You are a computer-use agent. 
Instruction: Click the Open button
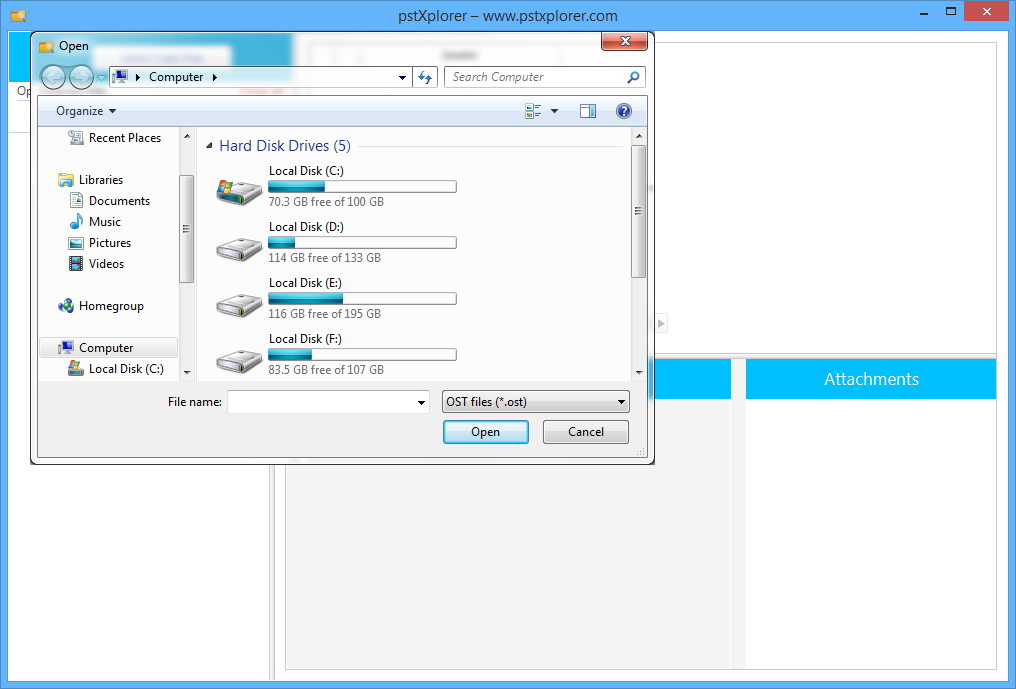(x=485, y=432)
